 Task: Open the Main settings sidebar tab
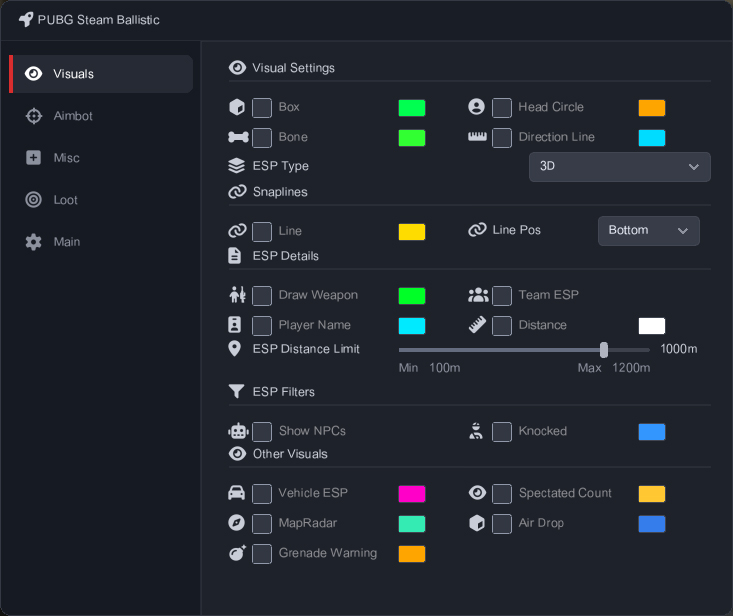tap(101, 242)
